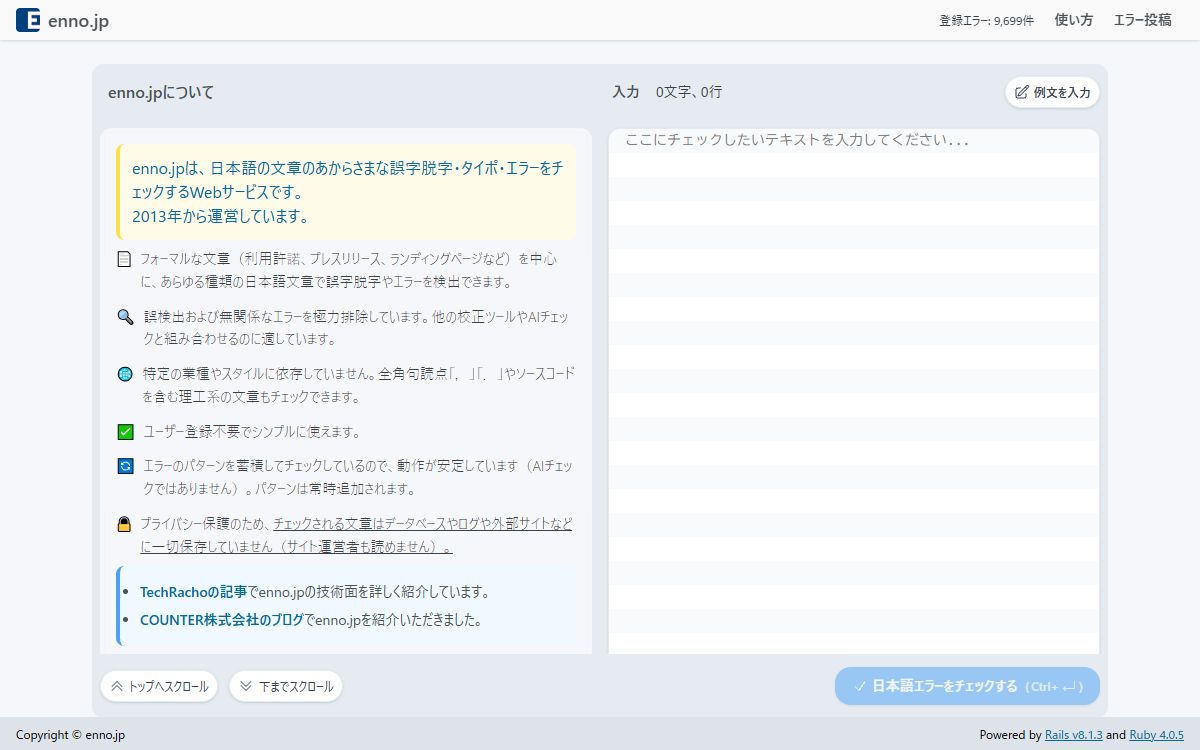1200x750 pixels.
Task: Open the Ruby 4.0.5 footer link
Action: point(1157,735)
